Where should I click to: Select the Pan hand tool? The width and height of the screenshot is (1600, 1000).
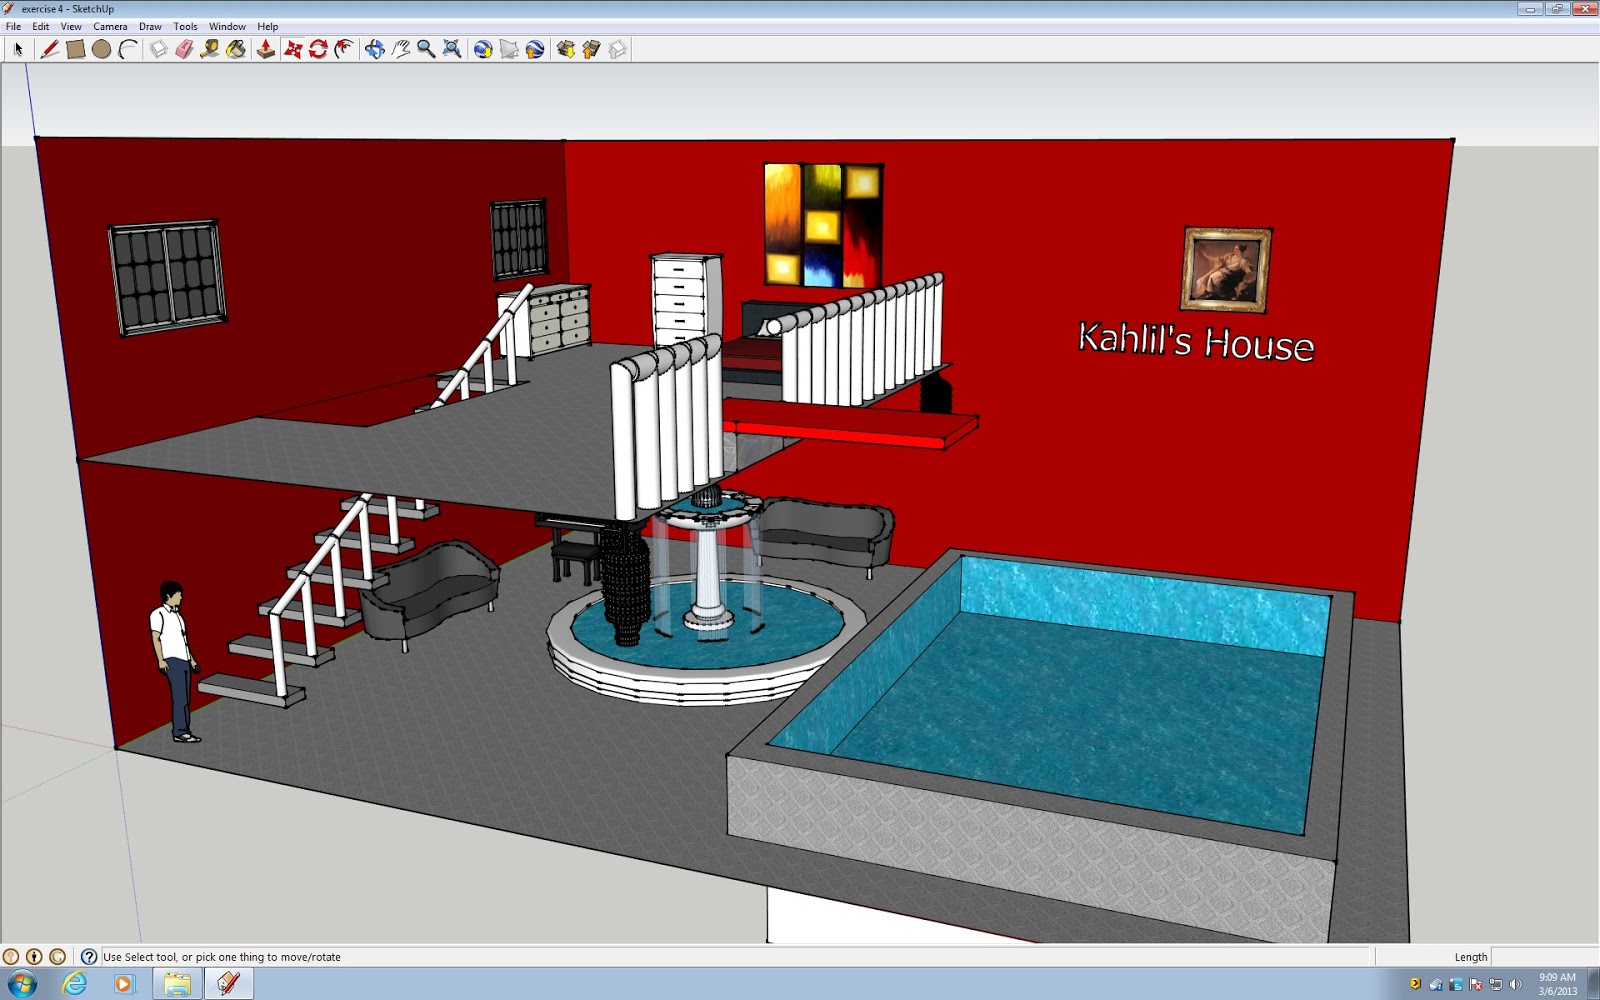point(400,49)
